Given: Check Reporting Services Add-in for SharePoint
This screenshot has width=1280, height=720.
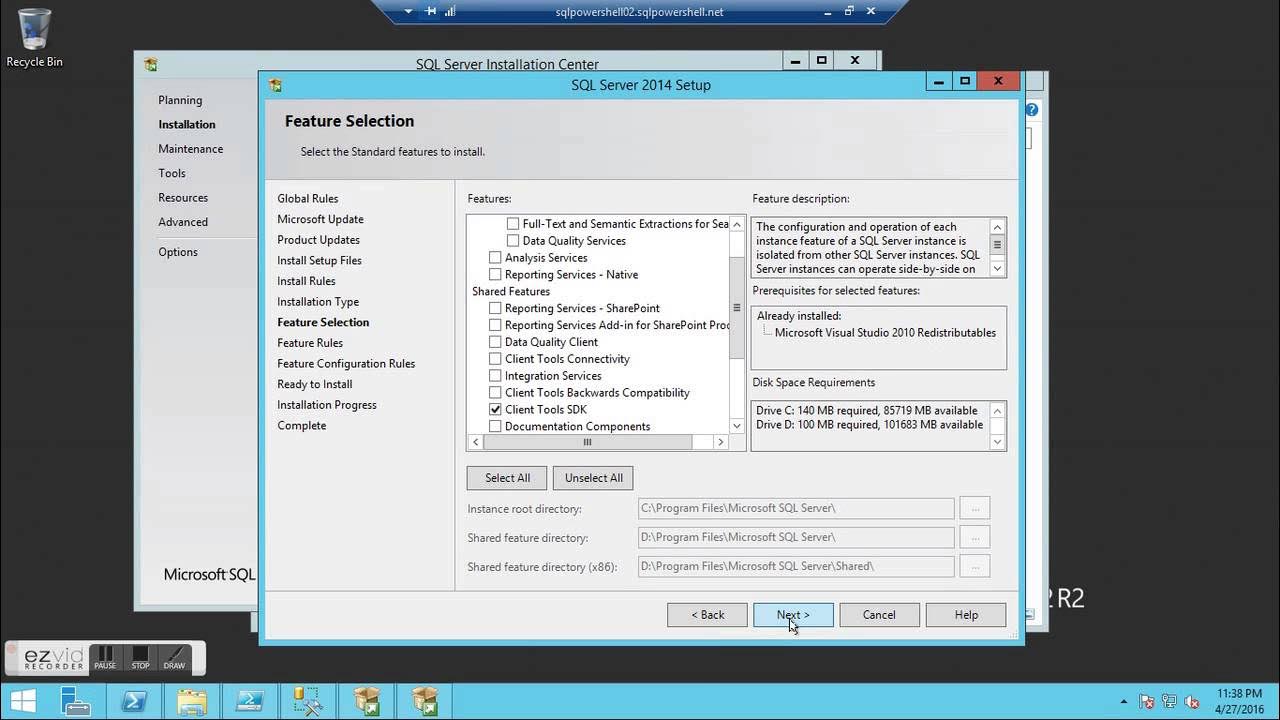Looking at the screenshot, I should pos(495,325).
